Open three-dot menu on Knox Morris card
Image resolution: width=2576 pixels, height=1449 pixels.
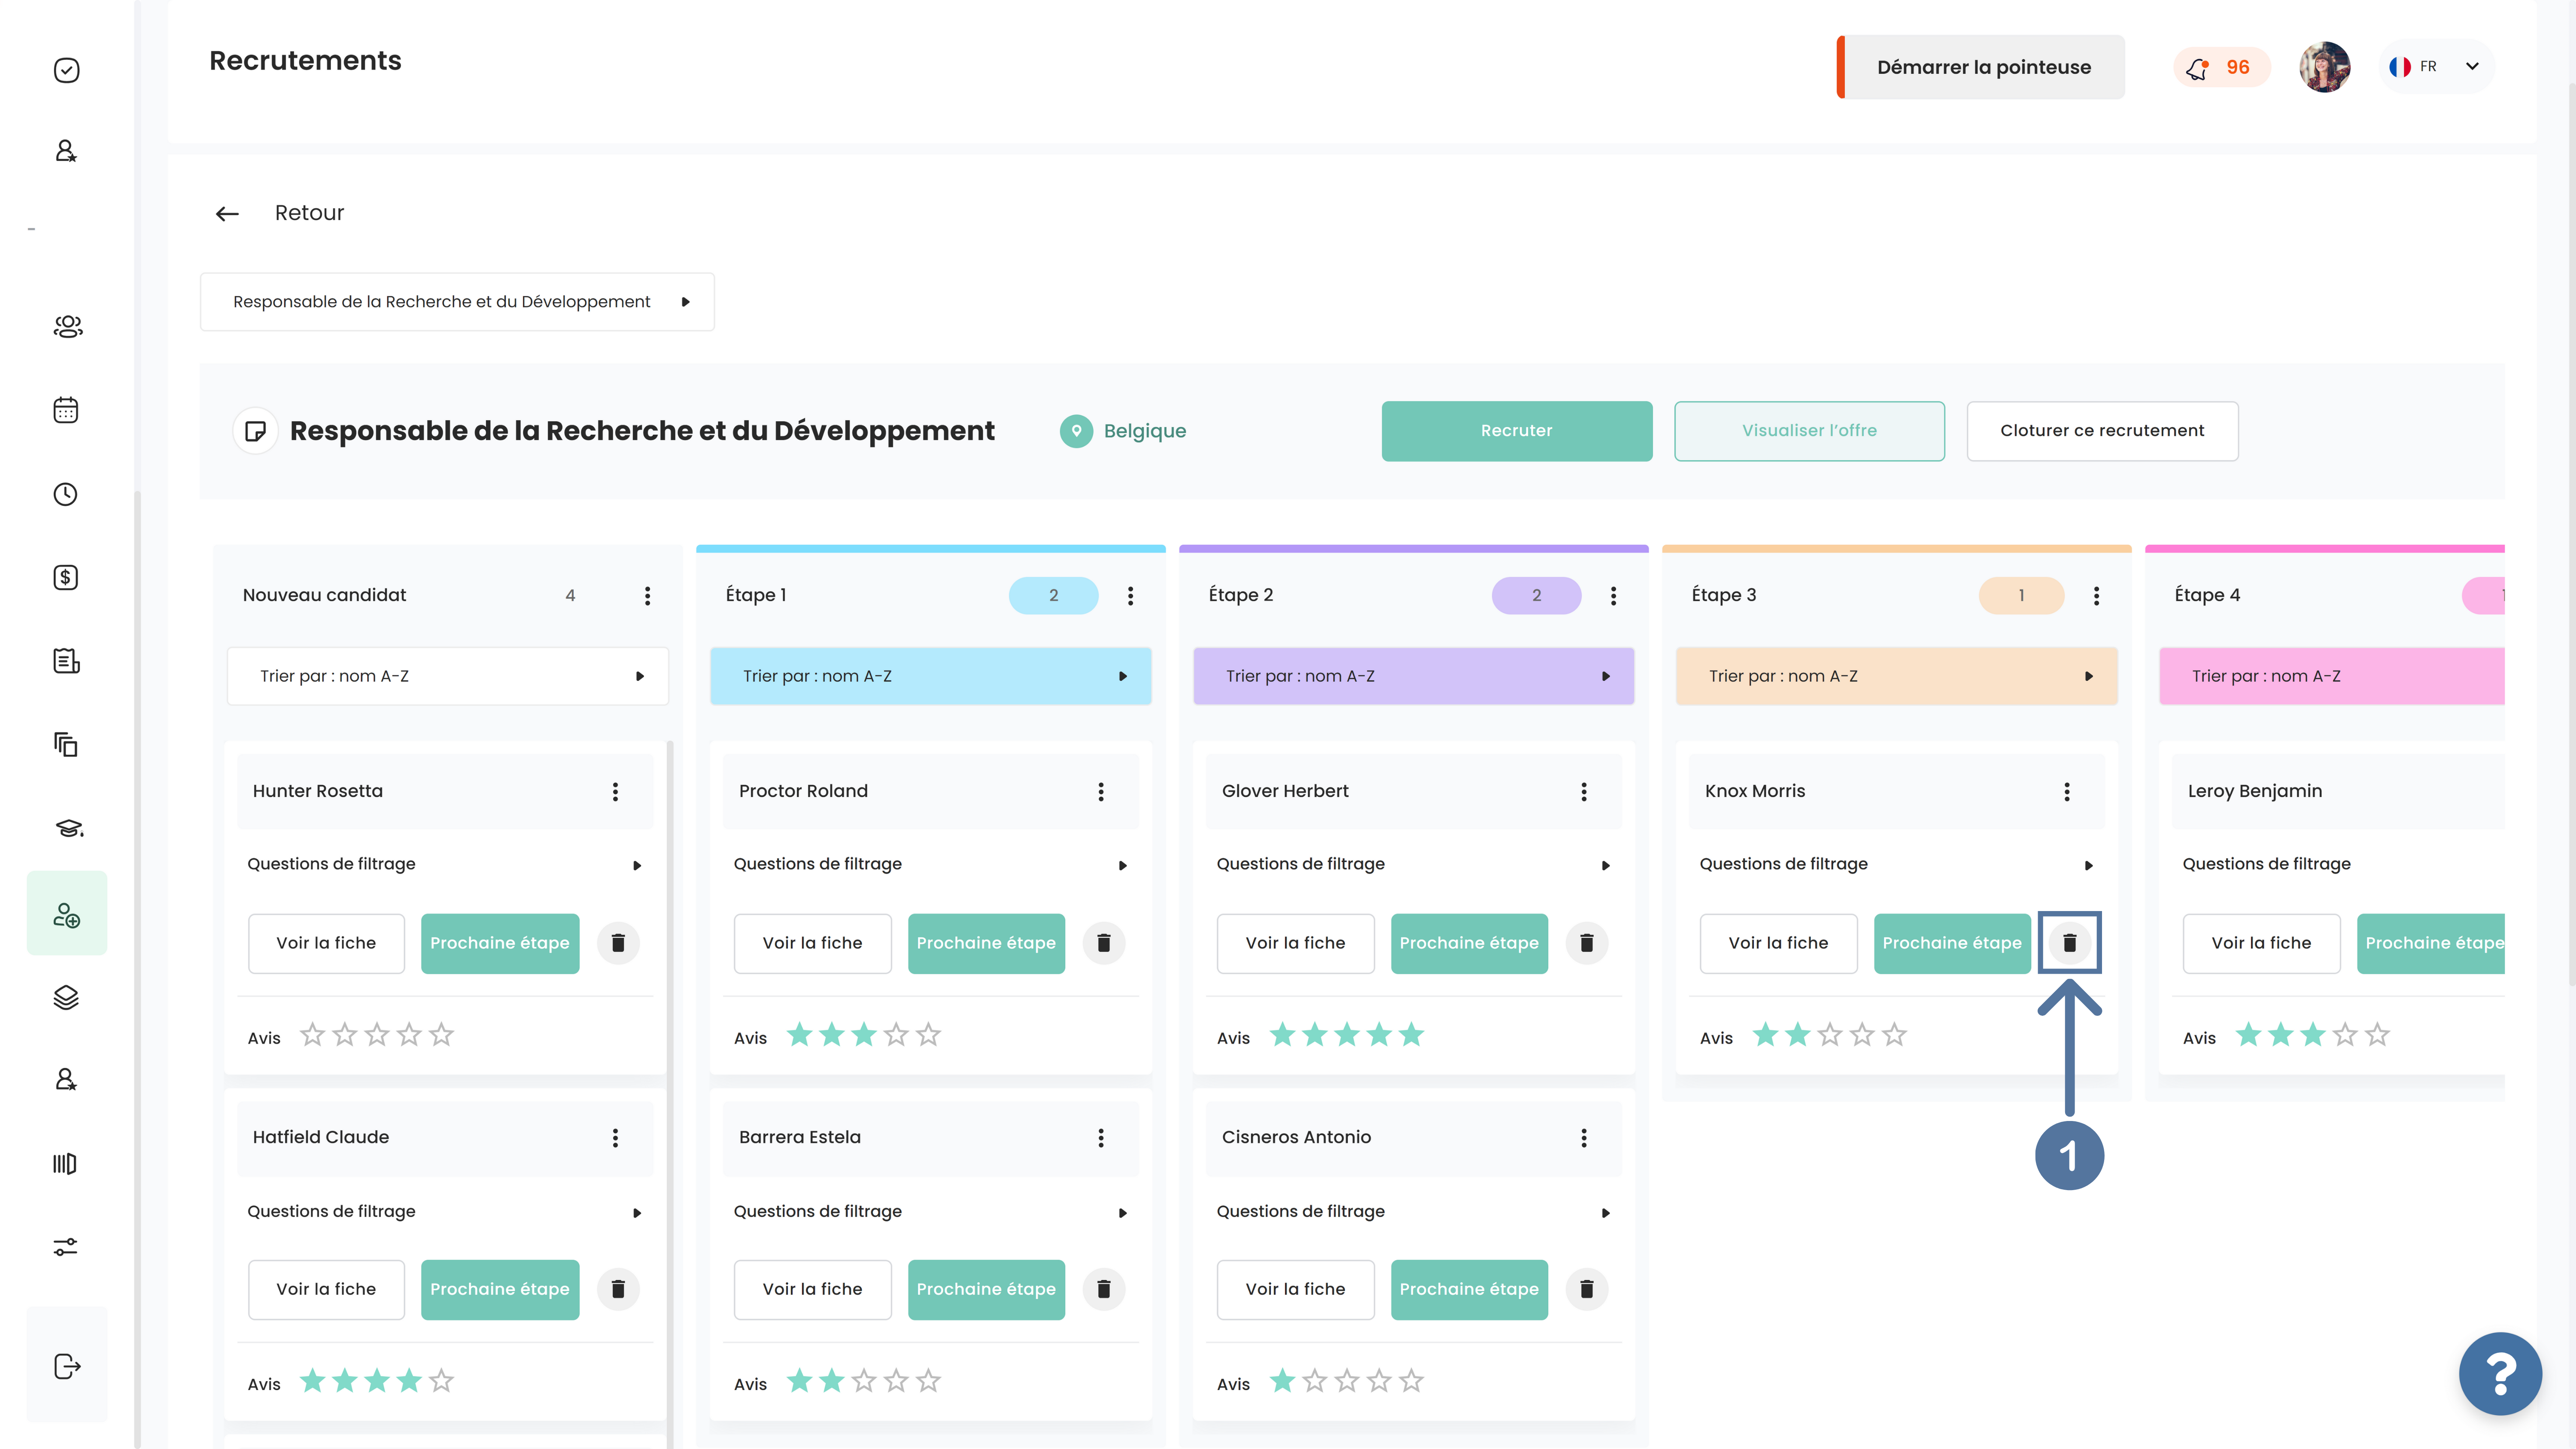tap(2067, 792)
